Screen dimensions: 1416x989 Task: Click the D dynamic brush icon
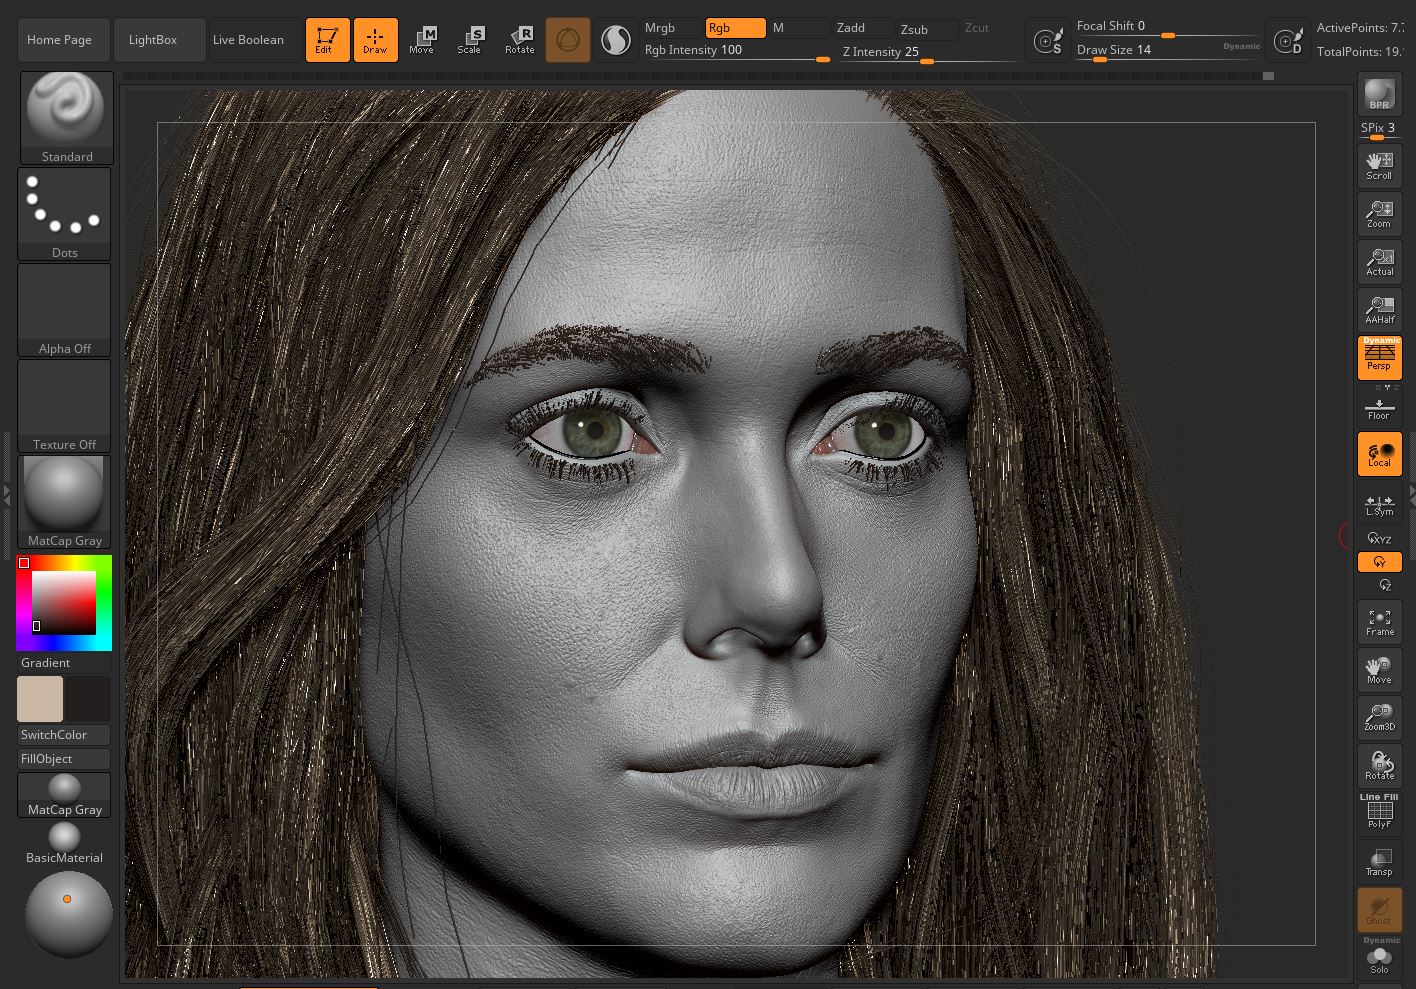[x=1289, y=41]
